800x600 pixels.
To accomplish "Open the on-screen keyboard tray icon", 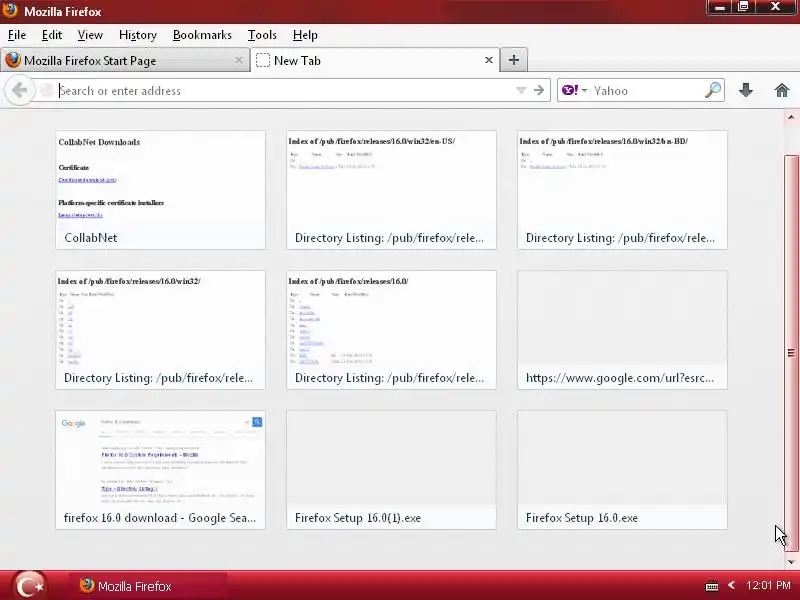I will tap(712, 586).
